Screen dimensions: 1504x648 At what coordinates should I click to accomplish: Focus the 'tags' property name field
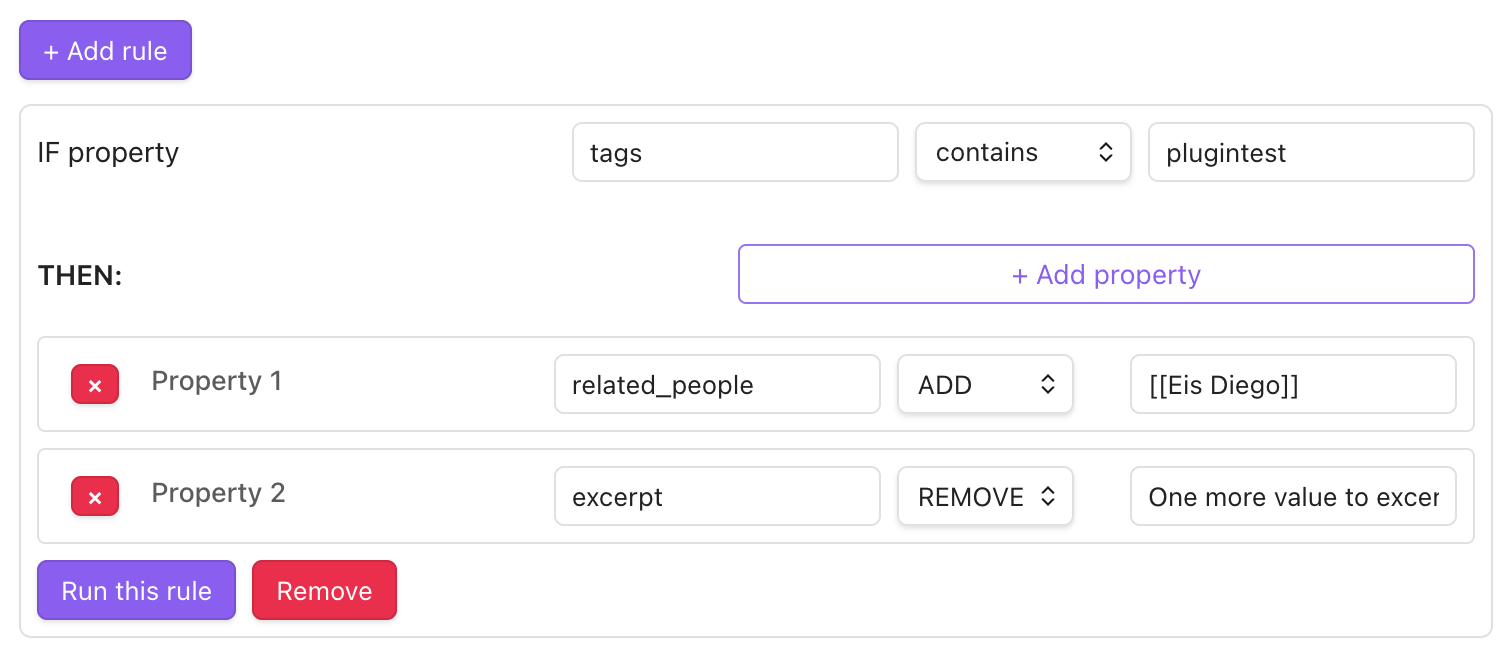pos(735,153)
